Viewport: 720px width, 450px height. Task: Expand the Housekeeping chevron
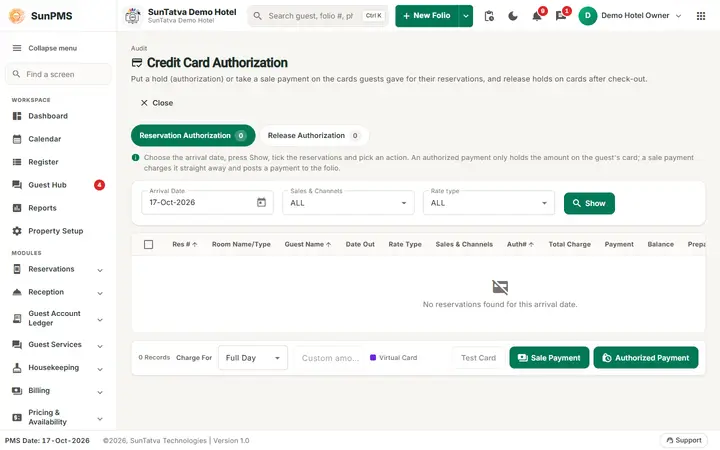pos(100,369)
